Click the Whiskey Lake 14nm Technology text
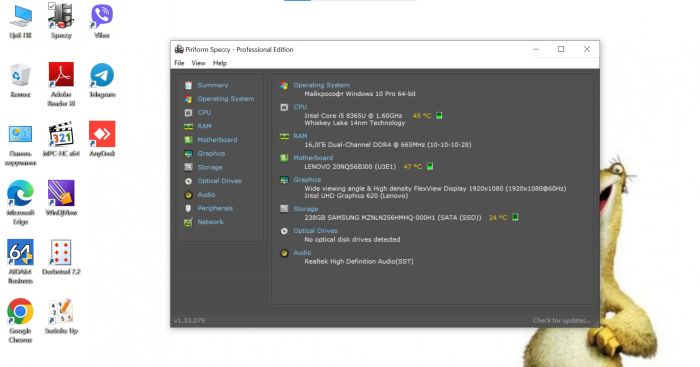The height and width of the screenshot is (367, 700). 355,123
